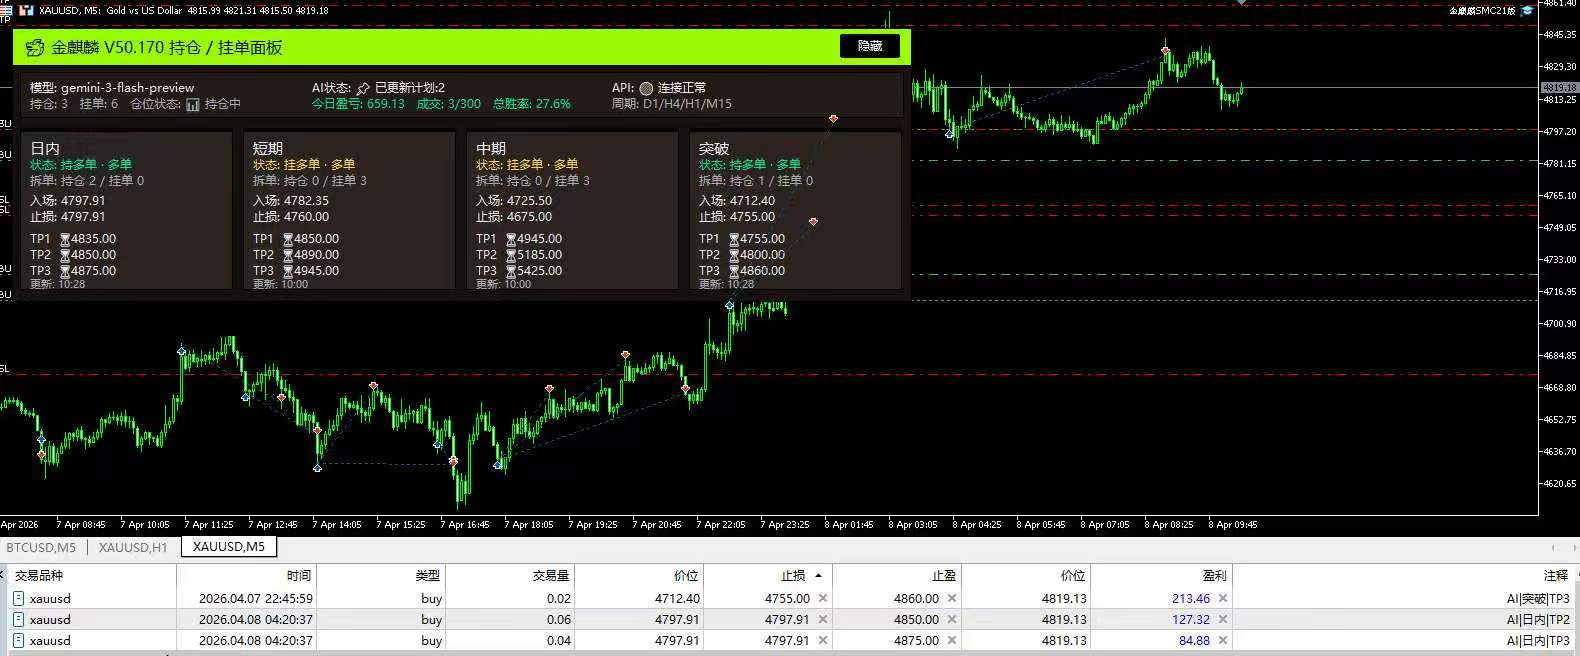Click the 周期: D1/H4/H1/M15 text
Viewport: 1580px width, 656px height.
[672, 104]
